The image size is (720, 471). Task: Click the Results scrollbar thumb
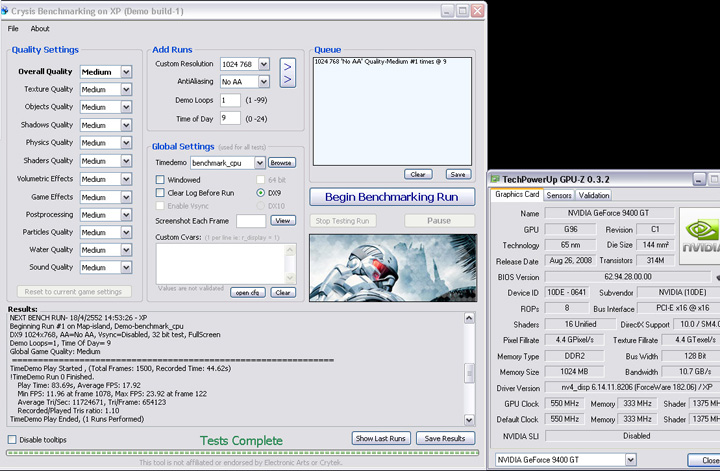469,373
